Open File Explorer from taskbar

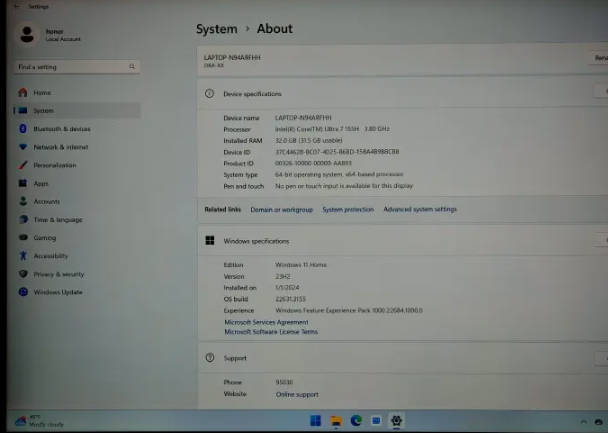tap(336, 421)
